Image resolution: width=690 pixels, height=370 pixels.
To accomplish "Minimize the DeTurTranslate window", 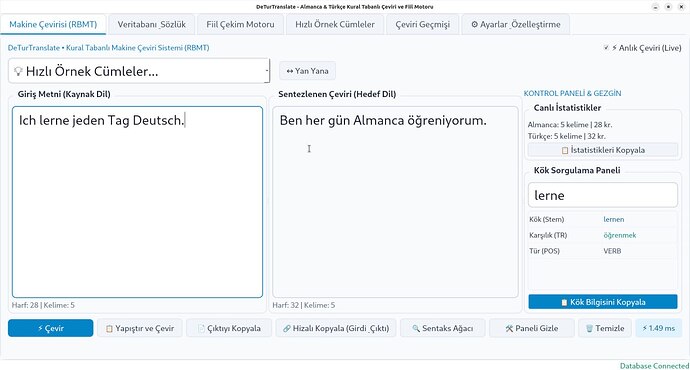I will point(656,7).
